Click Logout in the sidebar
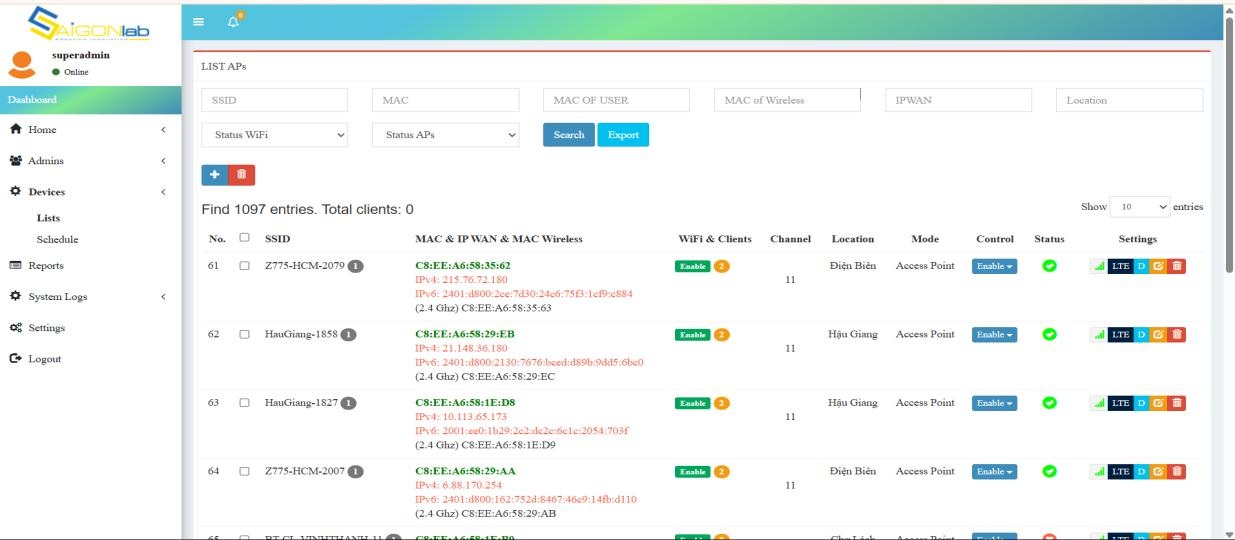The height and width of the screenshot is (540, 1235). point(90,359)
